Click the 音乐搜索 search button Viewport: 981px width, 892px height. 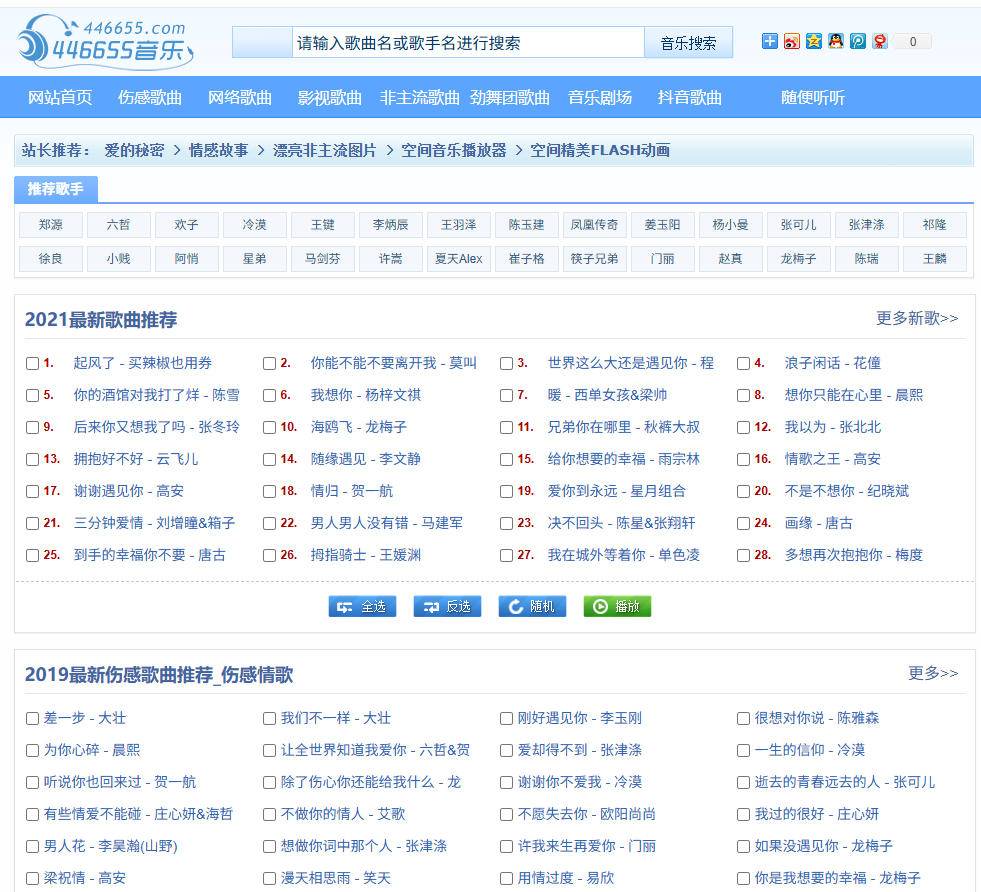coord(689,42)
